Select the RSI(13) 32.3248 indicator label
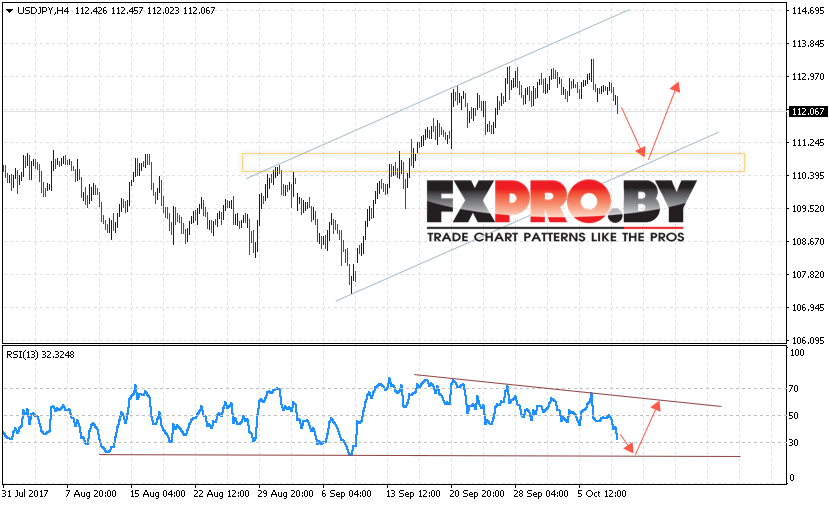Image resolution: width=829 pixels, height=505 pixels. click(40, 355)
